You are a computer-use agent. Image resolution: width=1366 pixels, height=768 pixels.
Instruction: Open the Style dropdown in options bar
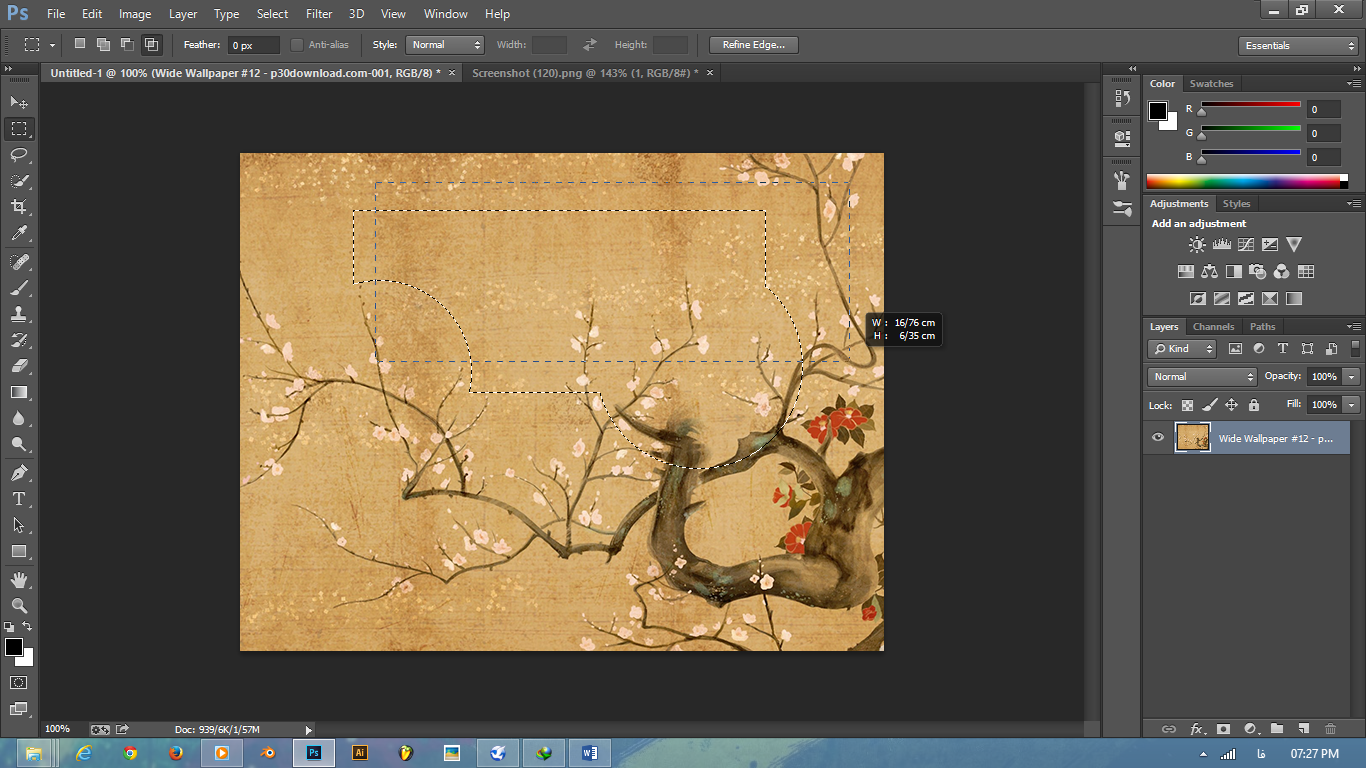coord(445,45)
